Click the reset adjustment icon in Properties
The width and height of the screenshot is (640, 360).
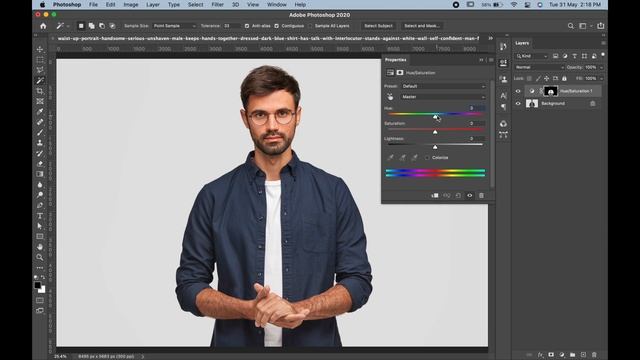(x=458, y=196)
